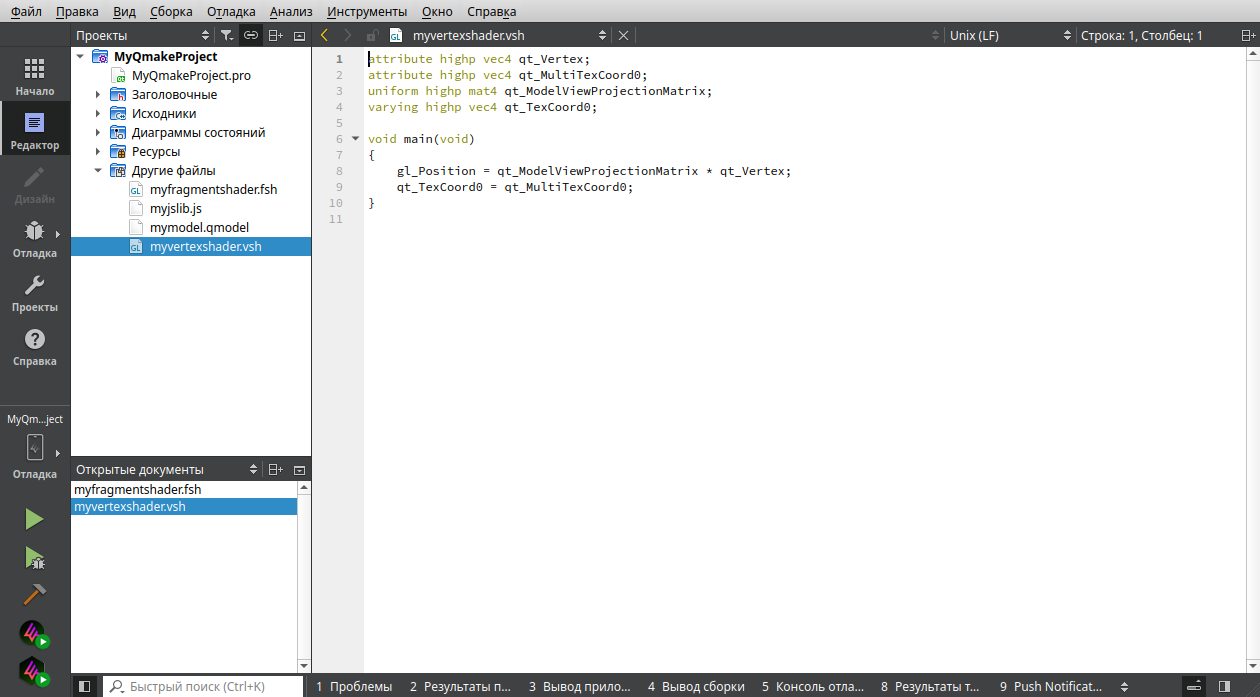Open the Unix (LF) line ending dropdown
The width and height of the screenshot is (1260, 697).
coord(1008,35)
